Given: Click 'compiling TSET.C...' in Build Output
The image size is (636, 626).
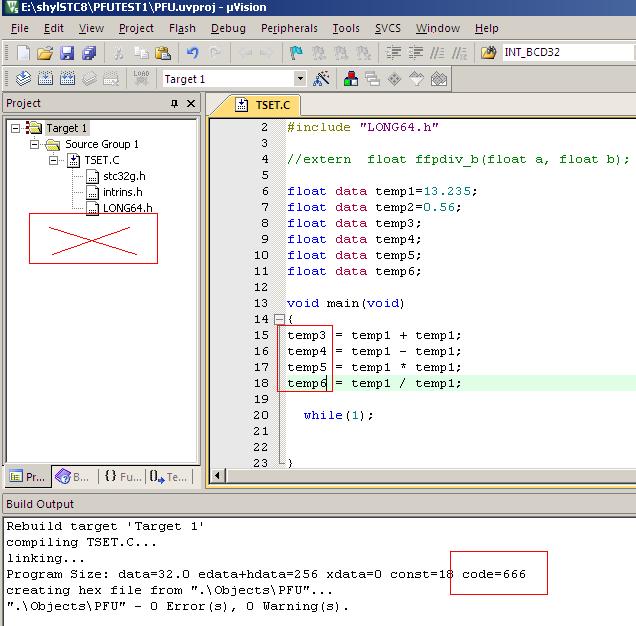Looking at the screenshot, I should coord(82,542).
